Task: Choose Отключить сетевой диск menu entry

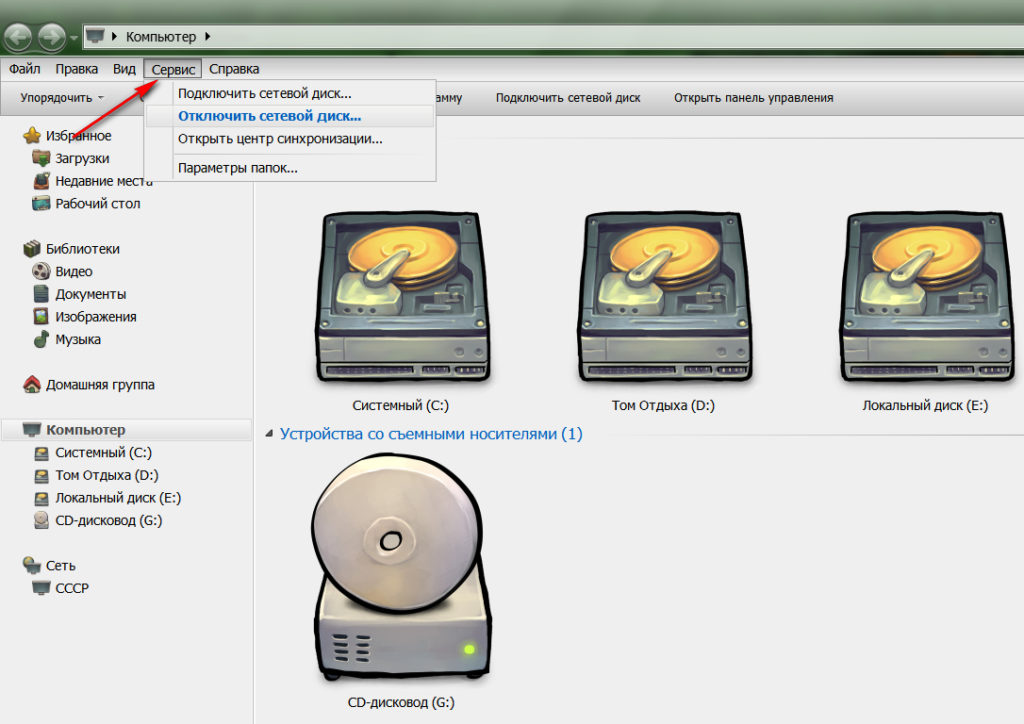Action: 269,116
